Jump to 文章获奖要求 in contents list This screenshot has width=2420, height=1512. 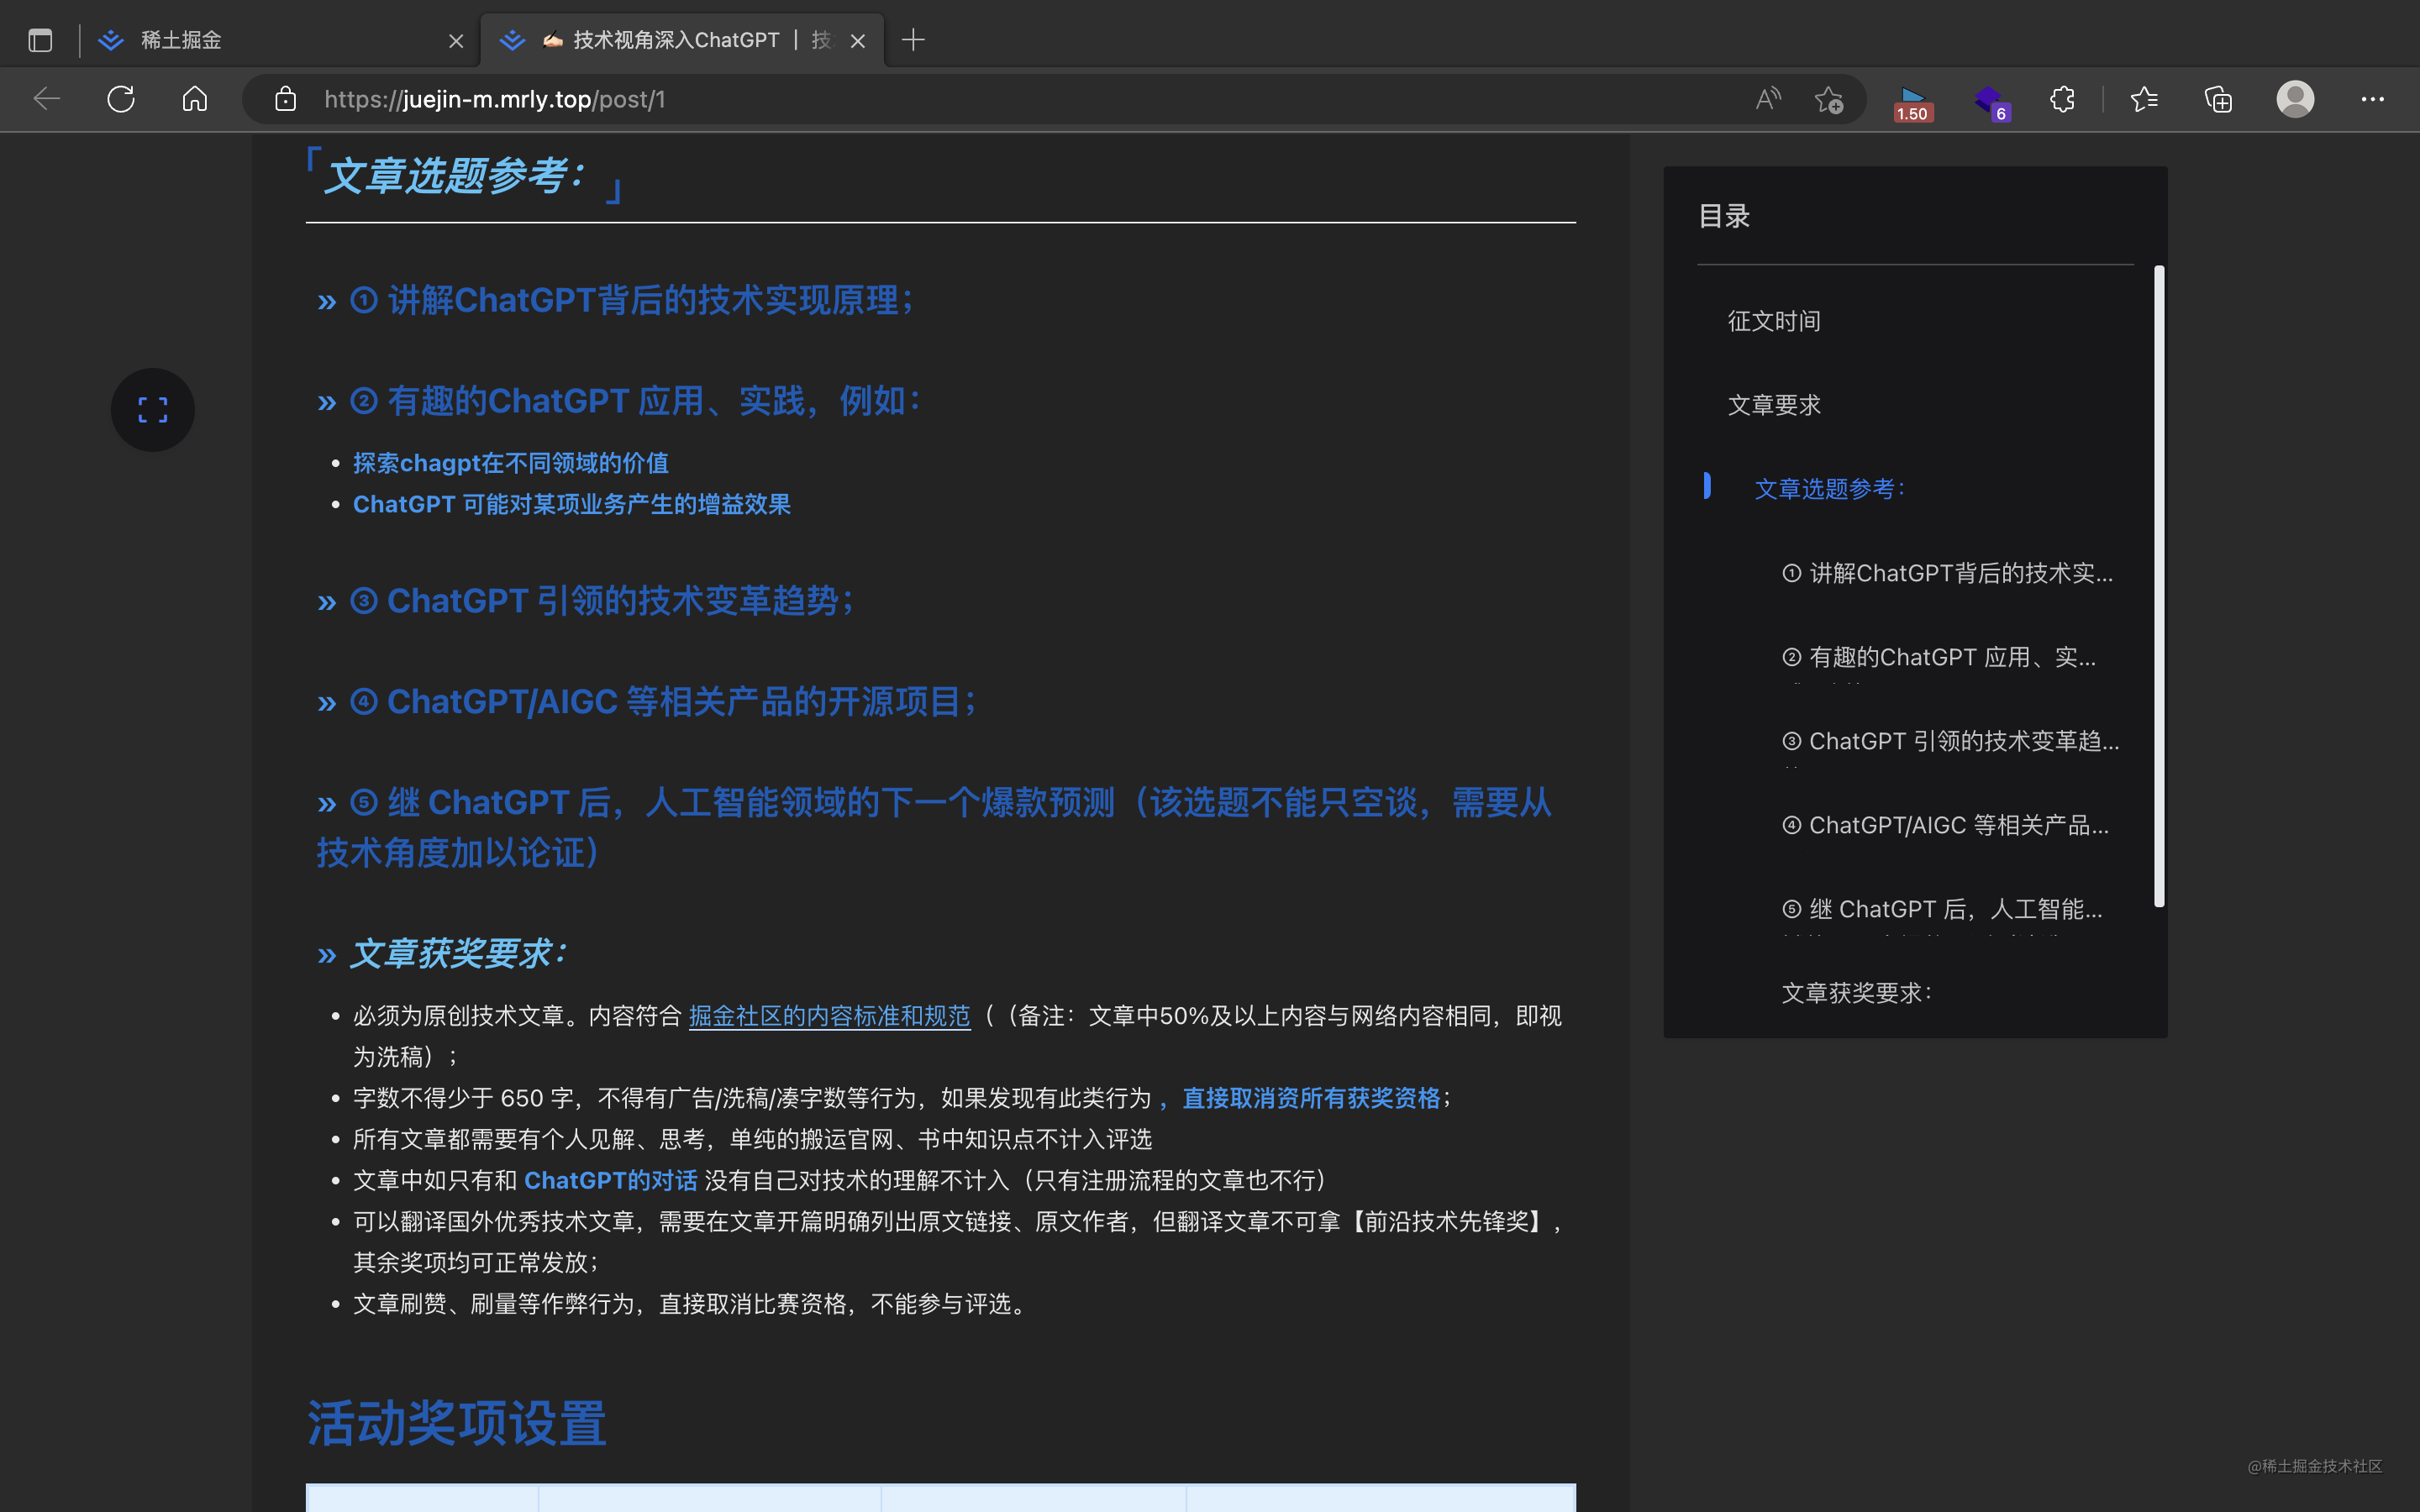coord(1857,993)
